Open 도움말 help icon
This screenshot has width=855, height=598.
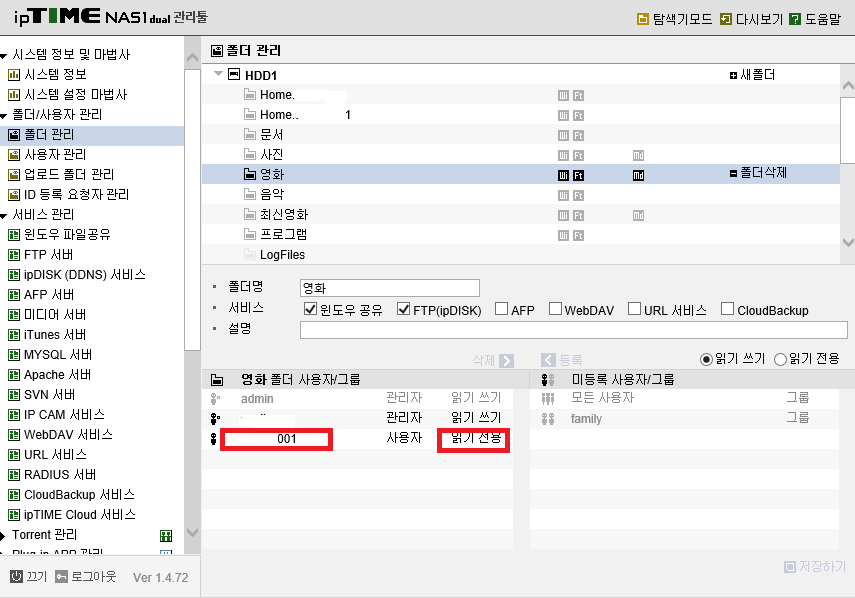[795, 20]
